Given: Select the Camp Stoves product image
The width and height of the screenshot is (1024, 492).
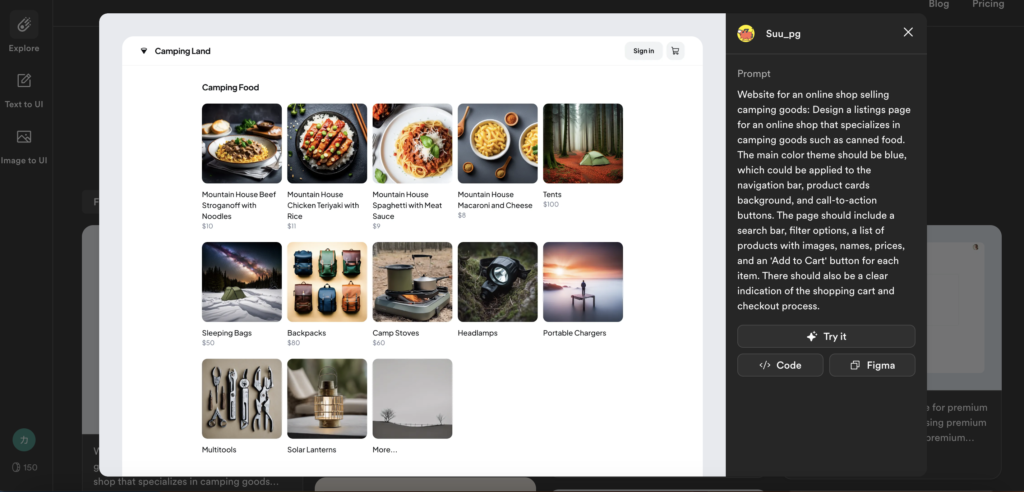Looking at the screenshot, I should pyautogui.click(x=412, y=282).
